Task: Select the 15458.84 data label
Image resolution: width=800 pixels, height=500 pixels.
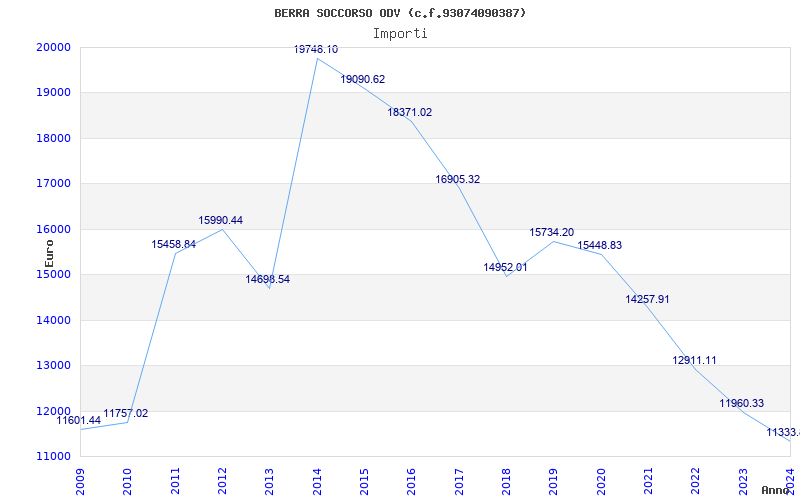Action: click(x=173, y=244)
